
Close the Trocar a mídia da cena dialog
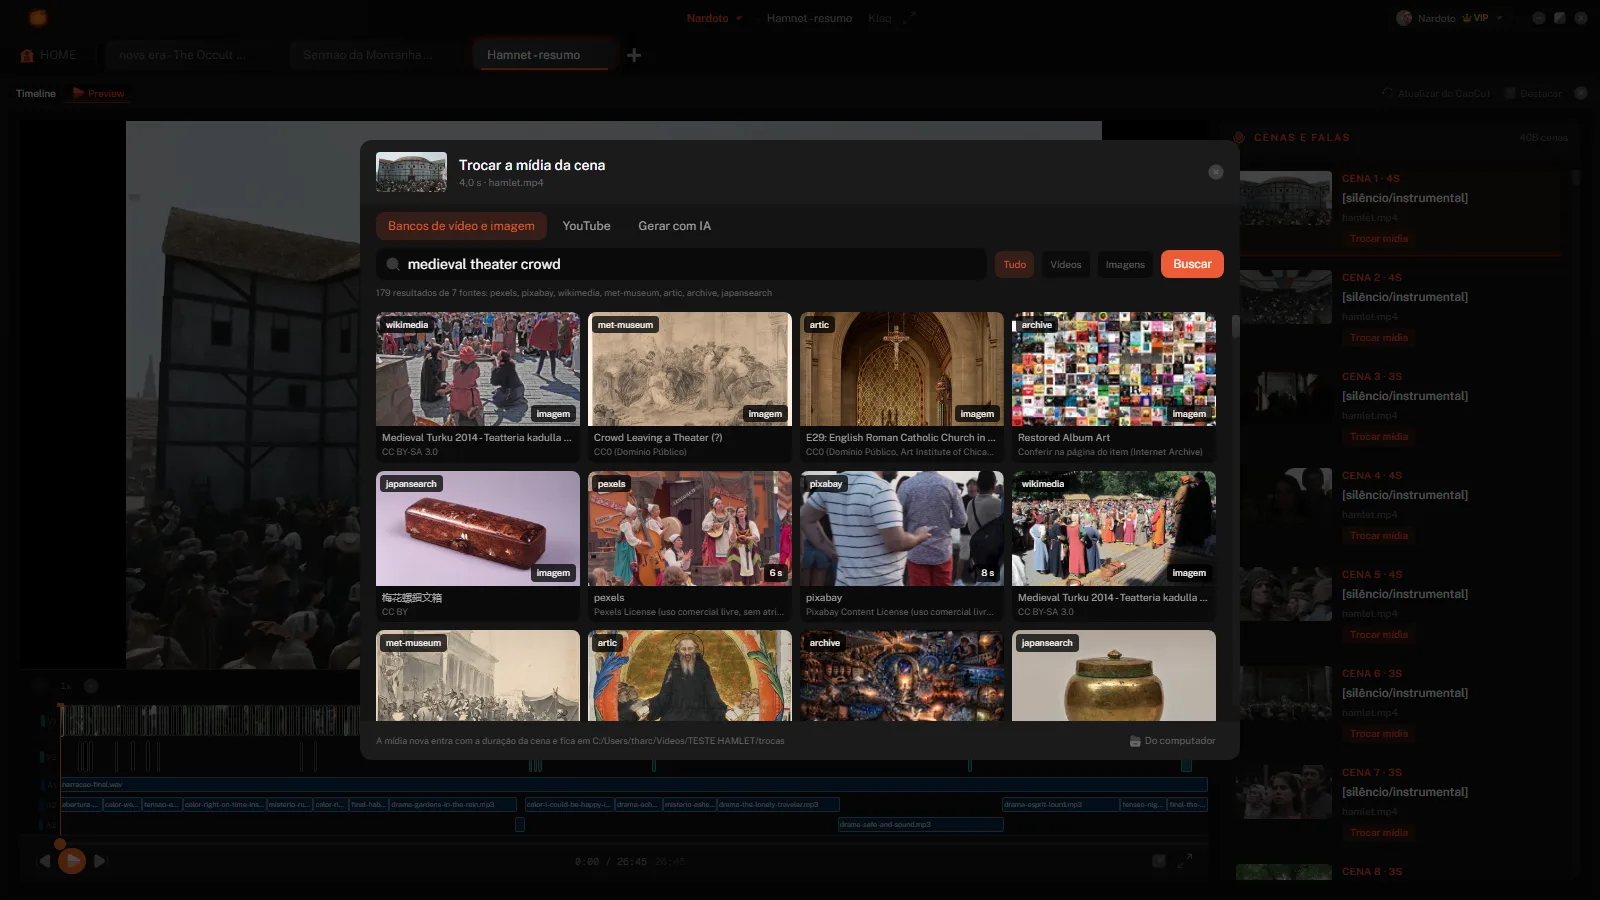point(1215,172)
